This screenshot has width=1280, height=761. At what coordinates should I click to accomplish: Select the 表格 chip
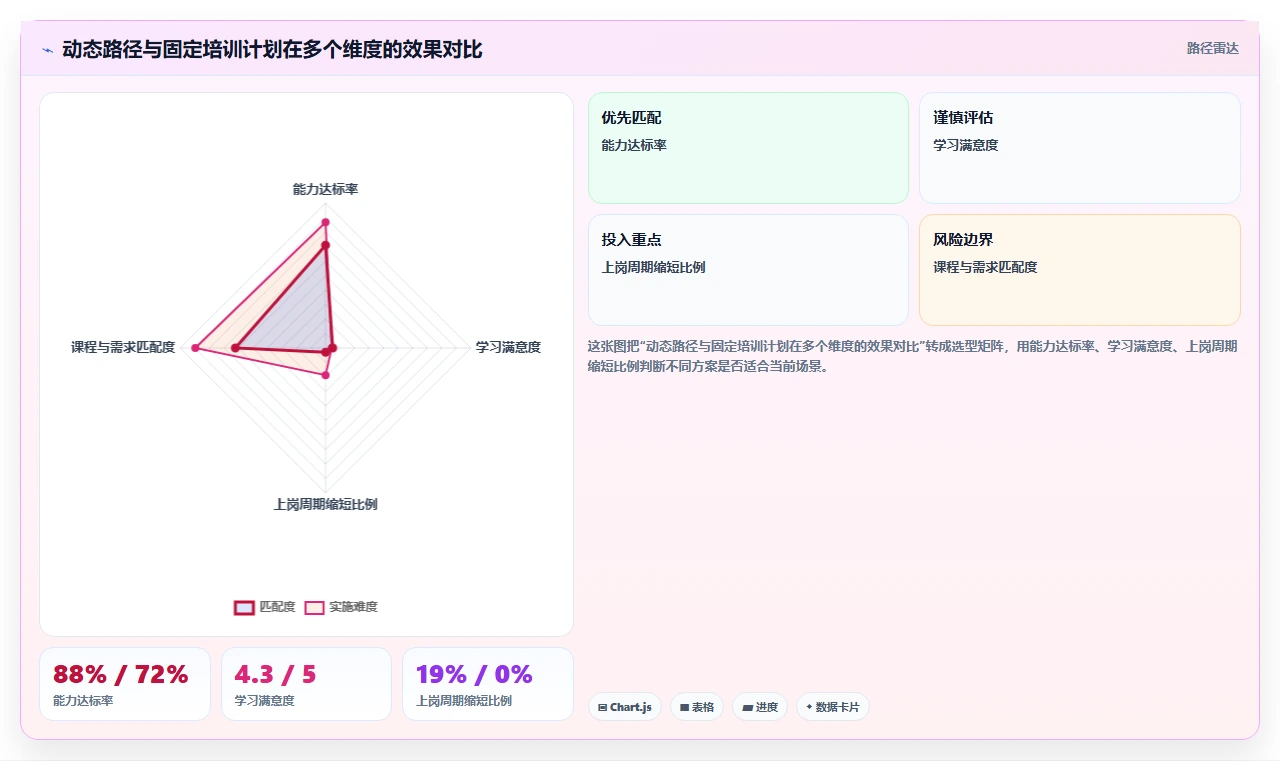[x=697, y=707]
